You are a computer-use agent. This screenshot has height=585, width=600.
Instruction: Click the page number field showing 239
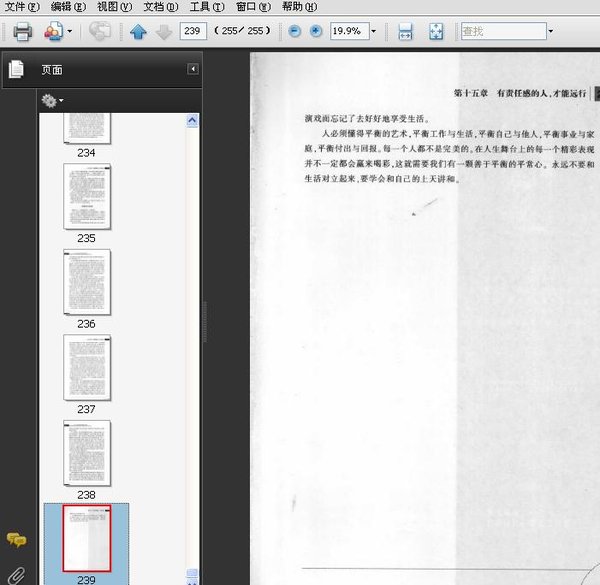coord(193,31)
